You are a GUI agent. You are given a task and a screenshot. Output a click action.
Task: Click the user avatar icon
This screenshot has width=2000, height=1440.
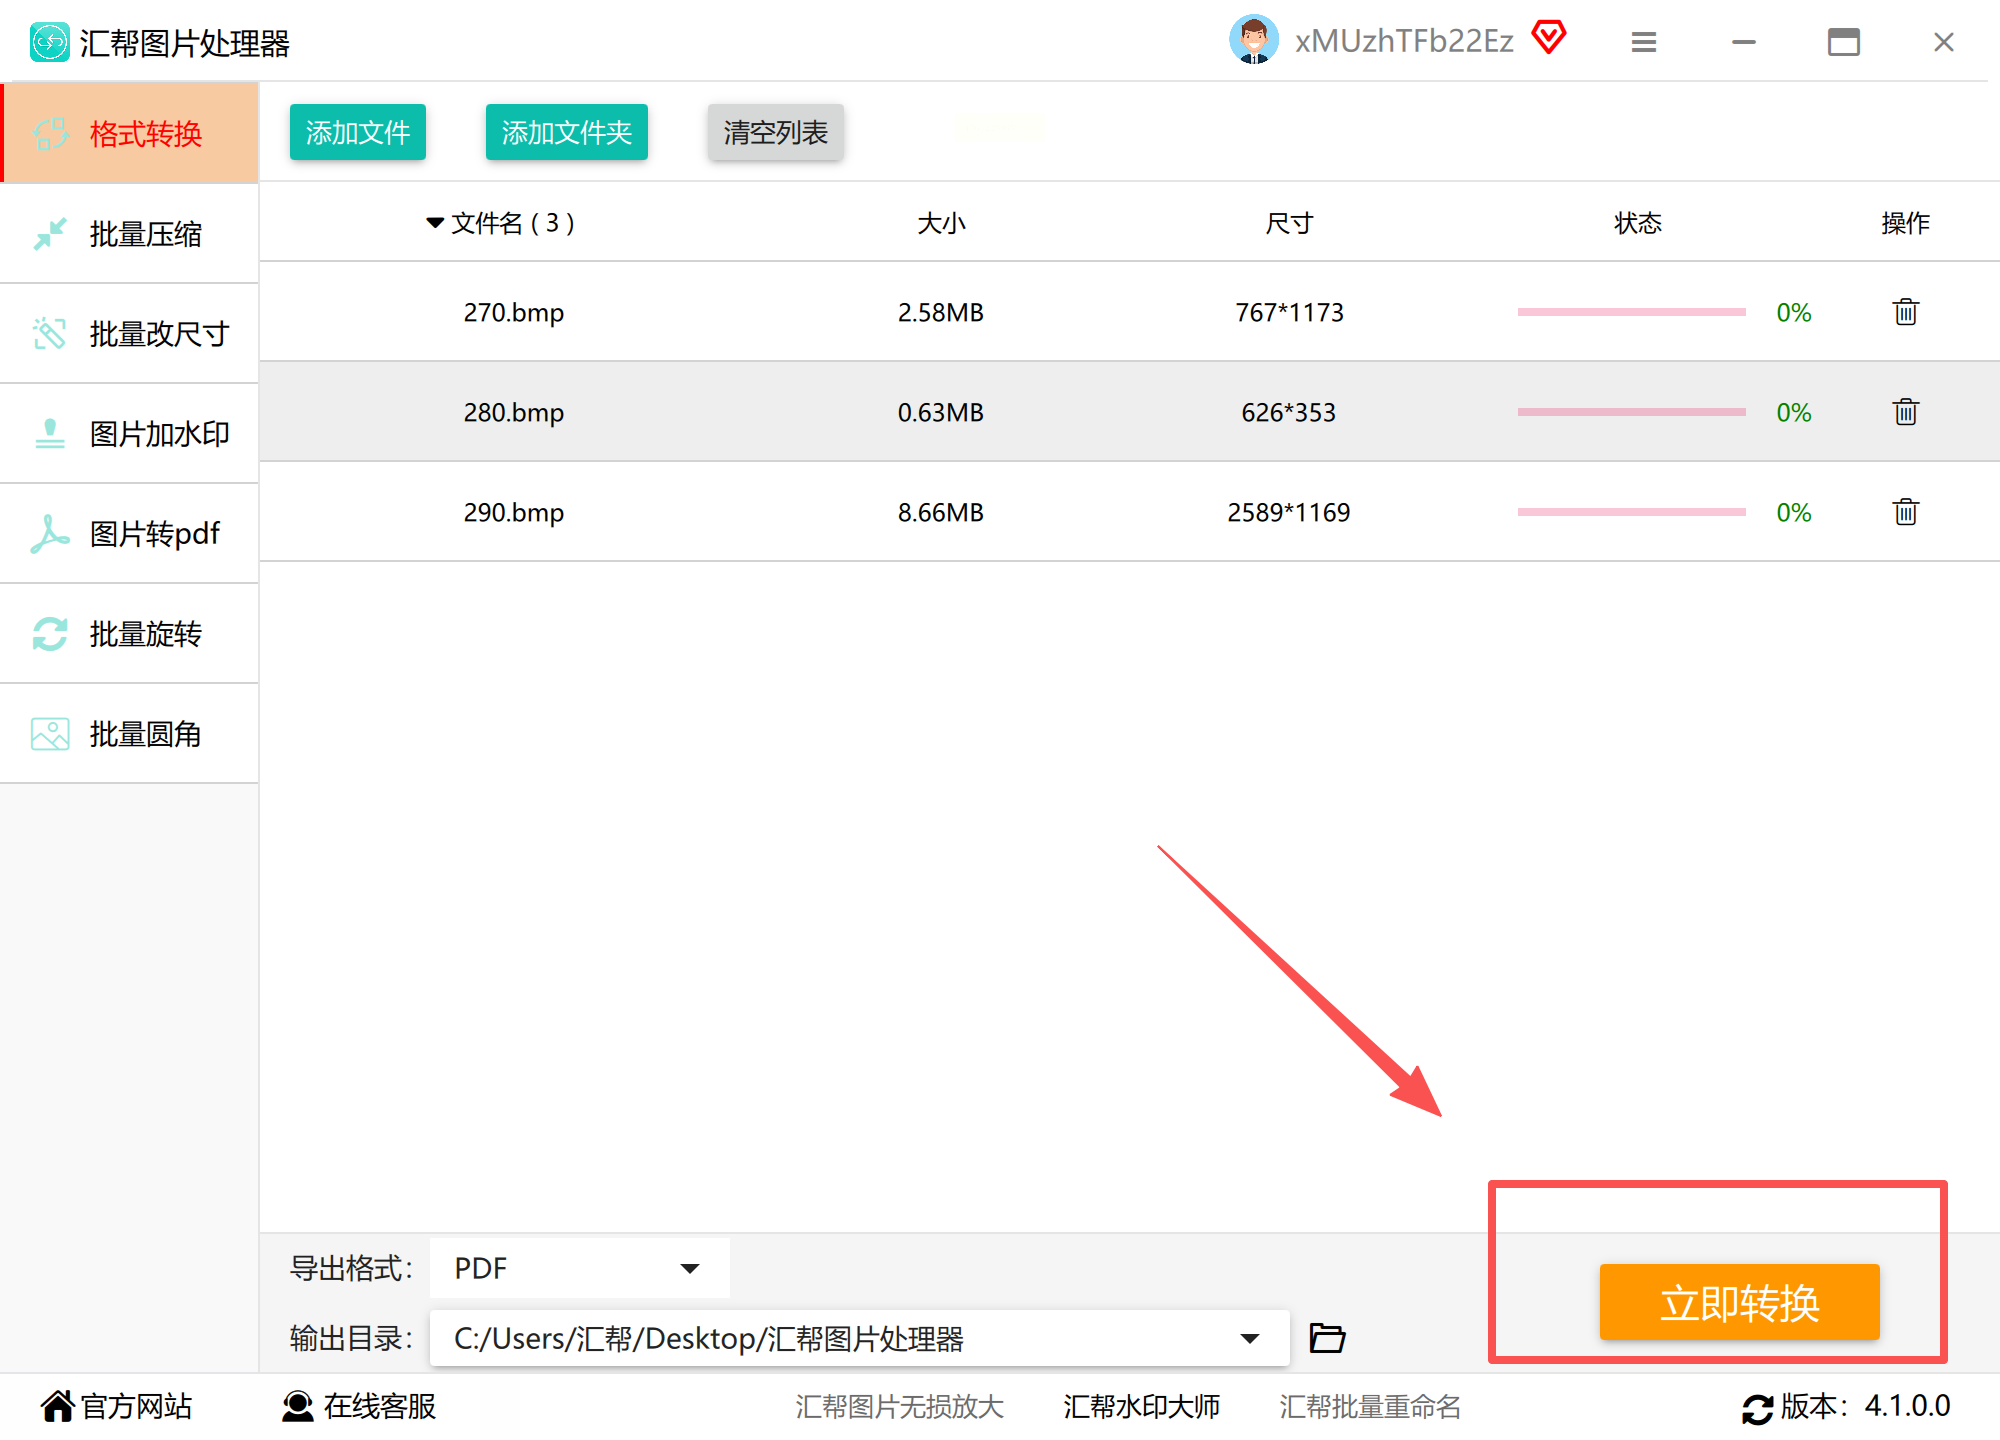[x=1253, y=40]
